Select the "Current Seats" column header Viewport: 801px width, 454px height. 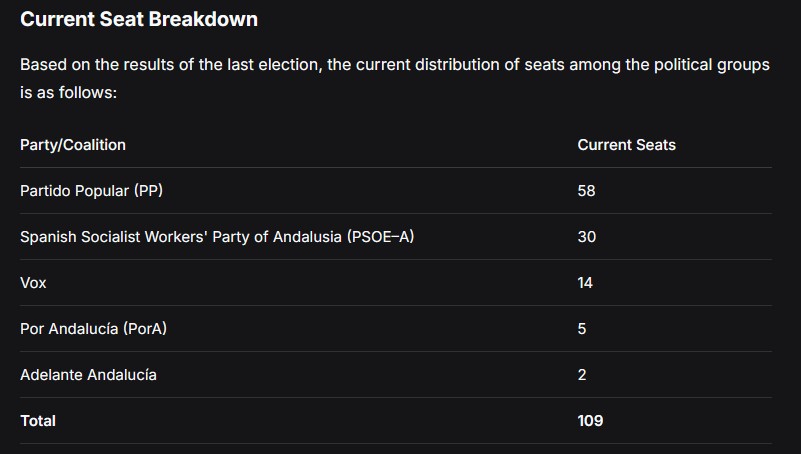click(x=626, y=145)
